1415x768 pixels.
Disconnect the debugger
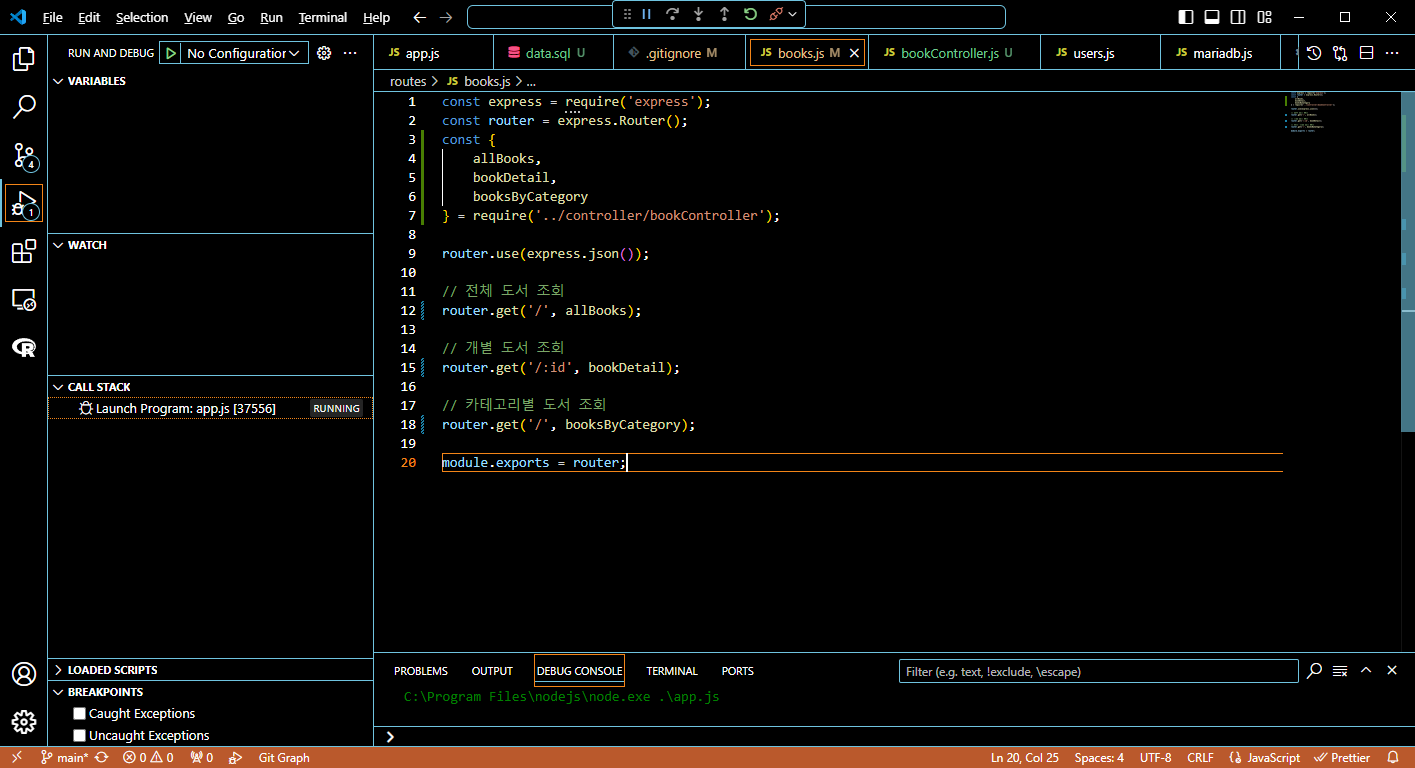[x=776, y=14]
